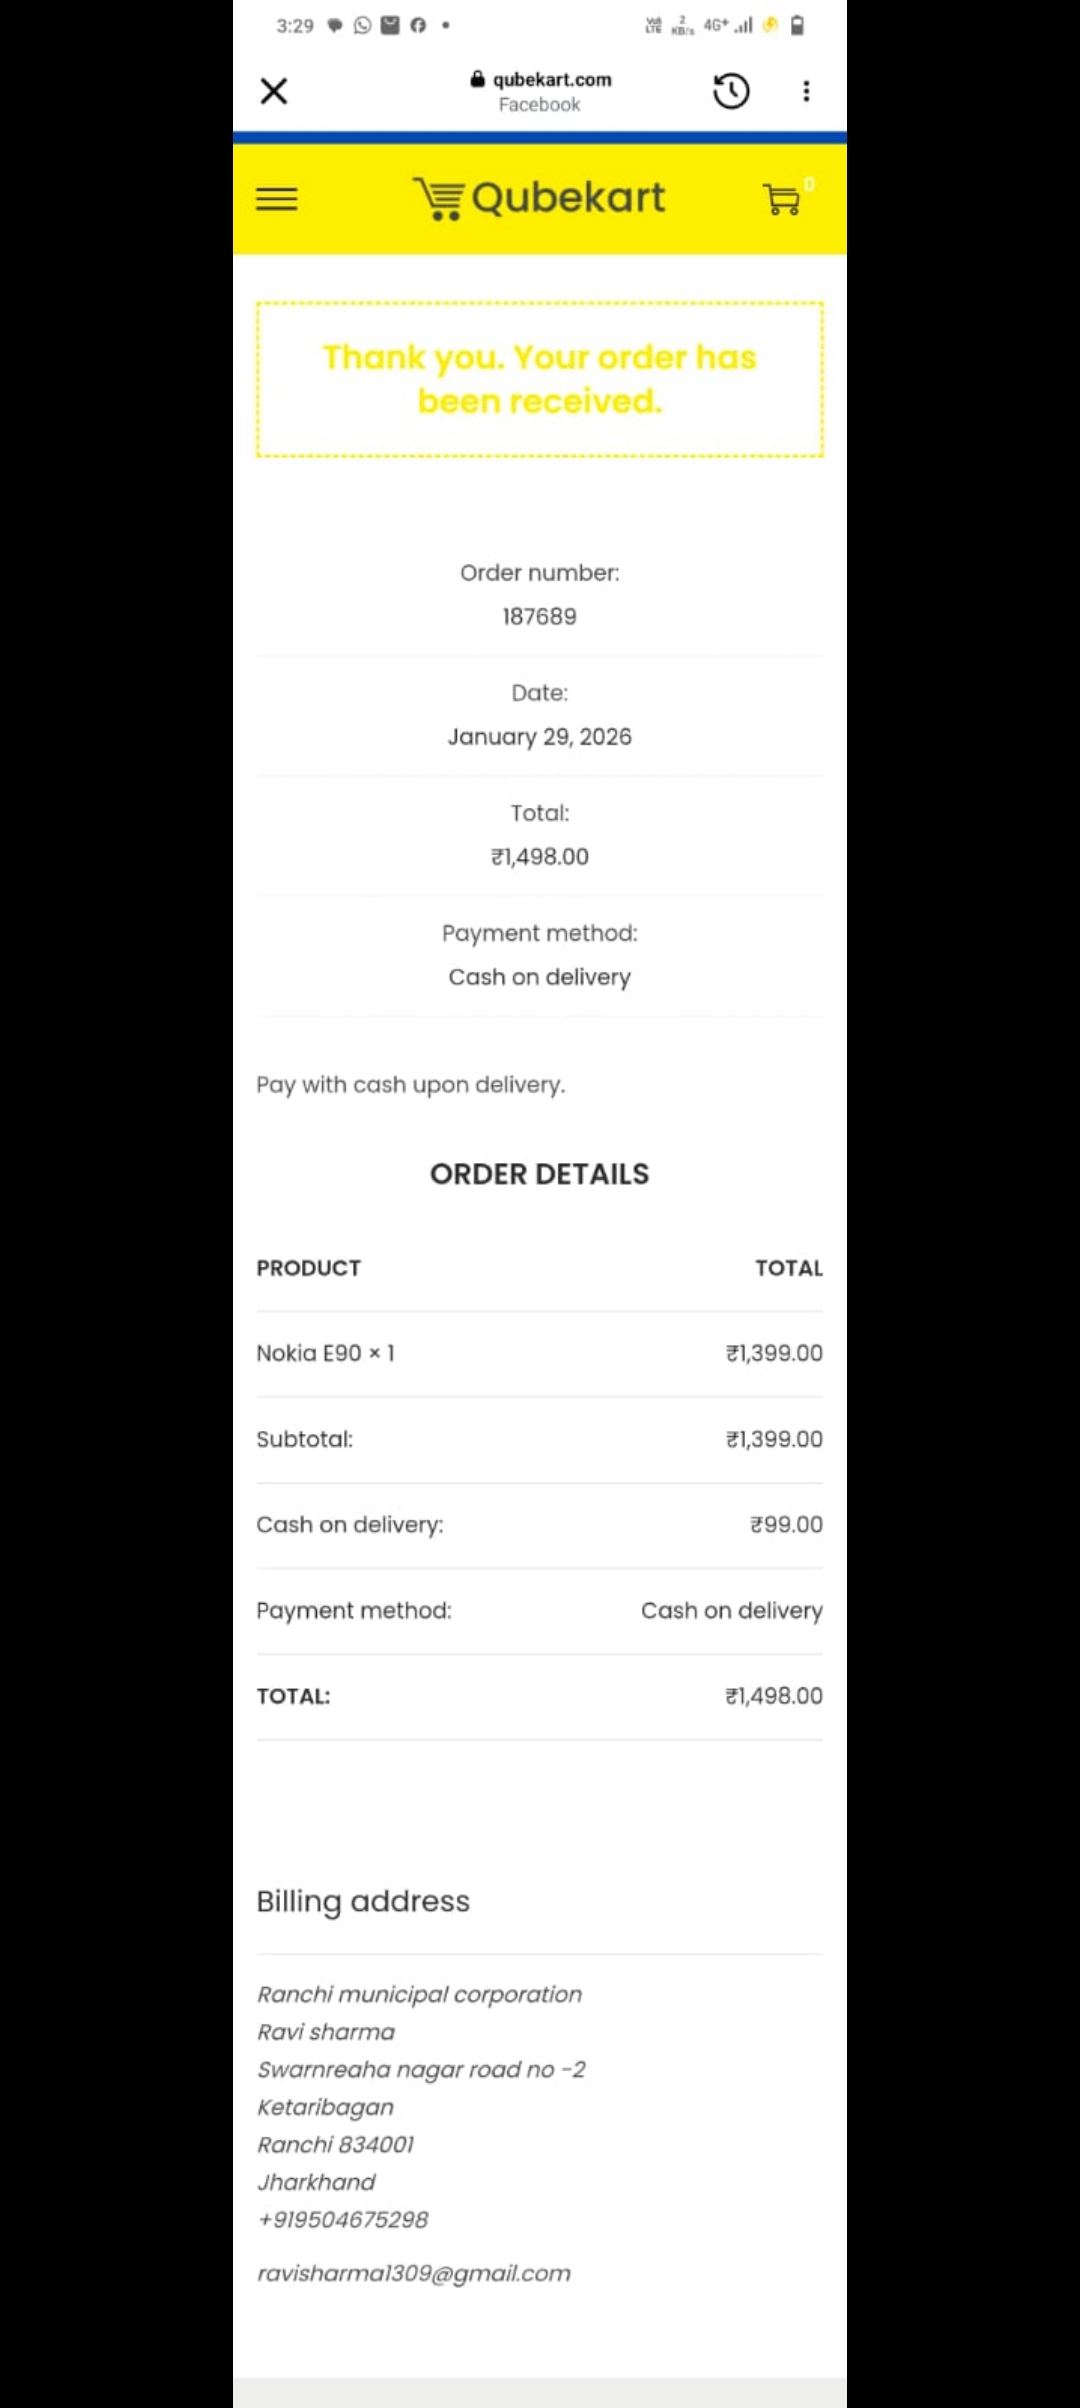Select order number 187689
Image resolution: width=1080 pixels, height=2408 pixels.
pos(540,616)
